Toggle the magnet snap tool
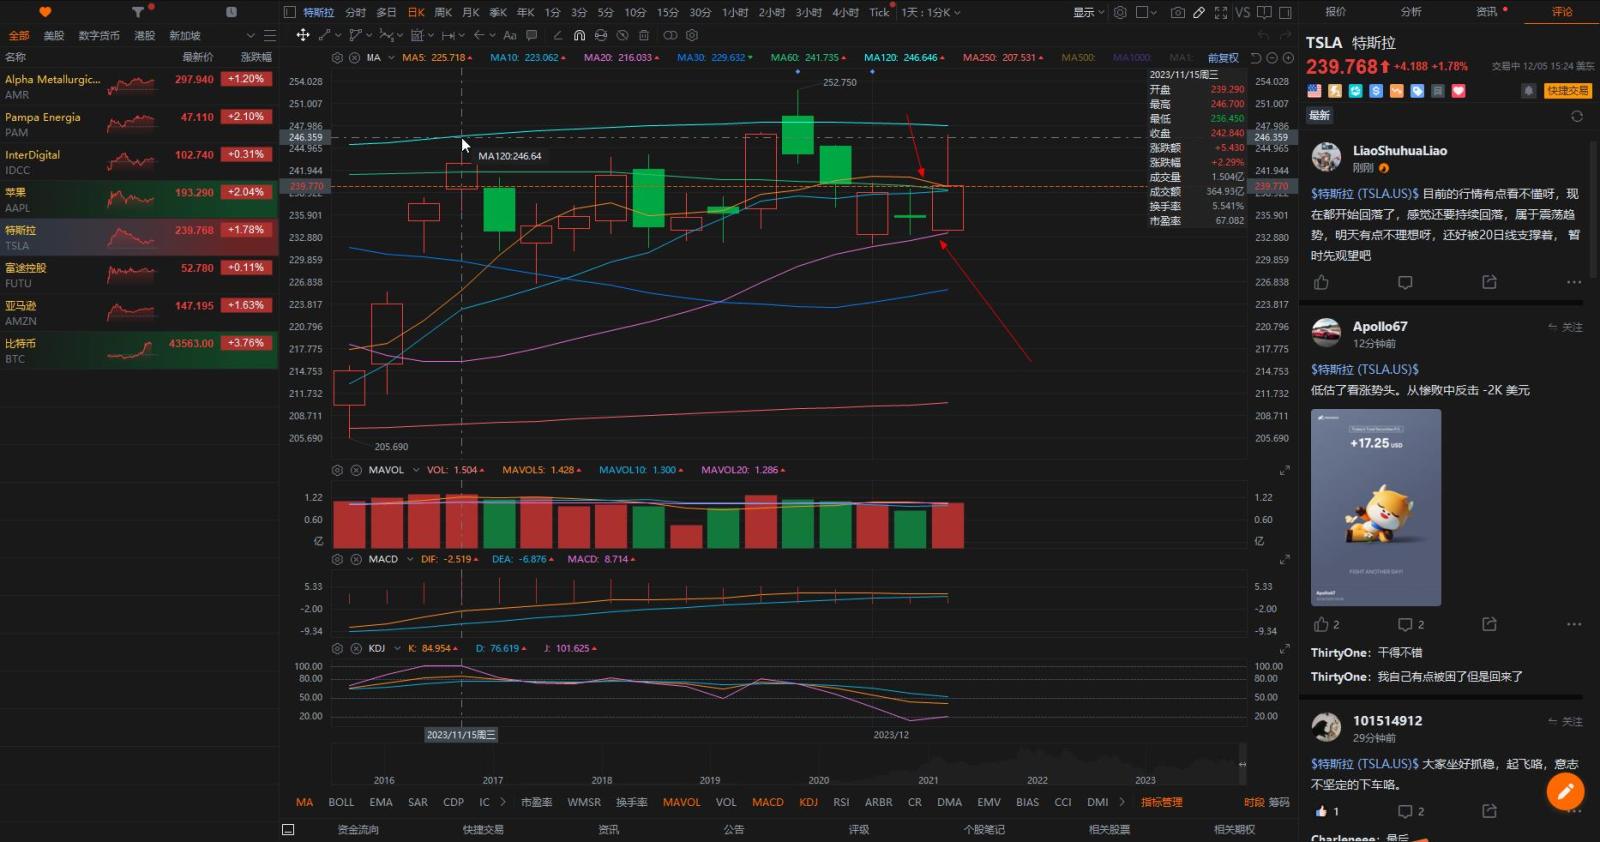The image size is (1600, 842). tap(579, 35)
